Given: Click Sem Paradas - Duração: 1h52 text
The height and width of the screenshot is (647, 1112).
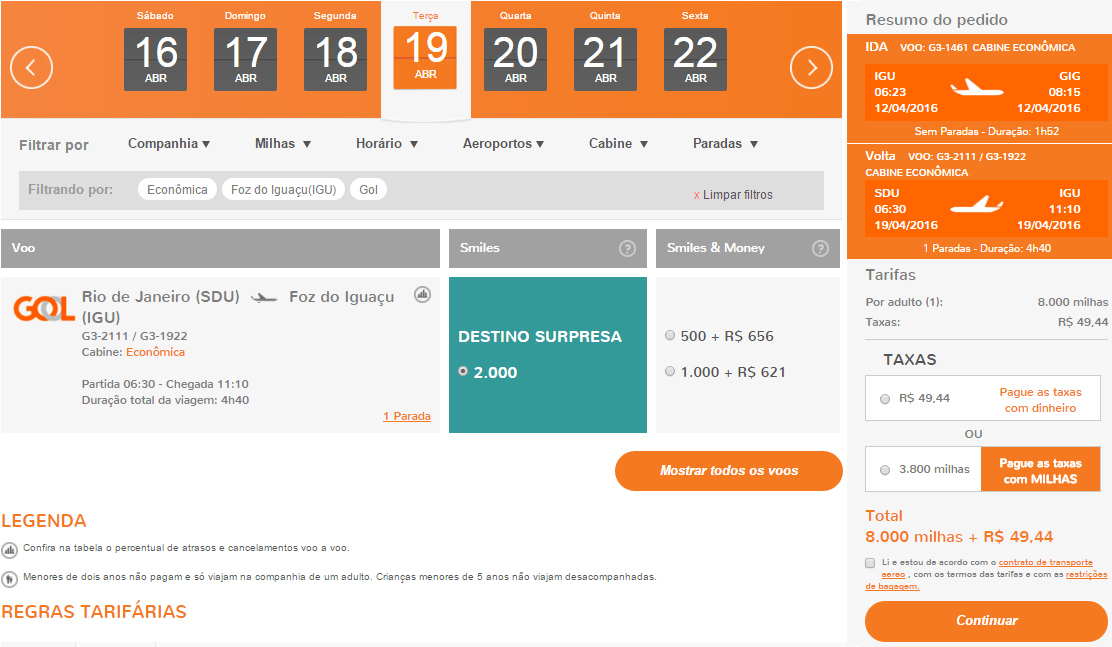Looking at the screenshot, I should tap(986, 131).
